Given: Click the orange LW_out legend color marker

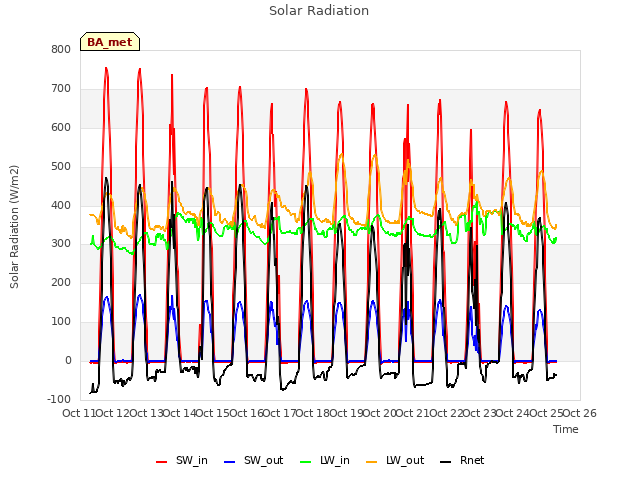Looking at the screenshot, I should [x=372, y=462].
